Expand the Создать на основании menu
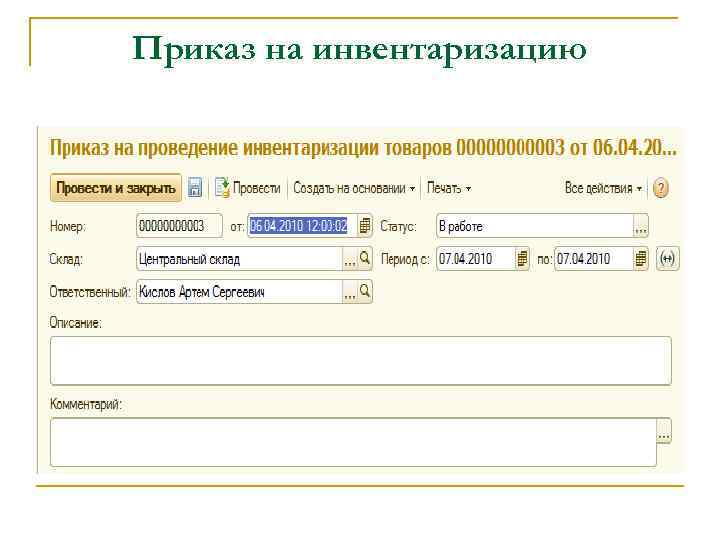720x540 pixels. [354, 188]
